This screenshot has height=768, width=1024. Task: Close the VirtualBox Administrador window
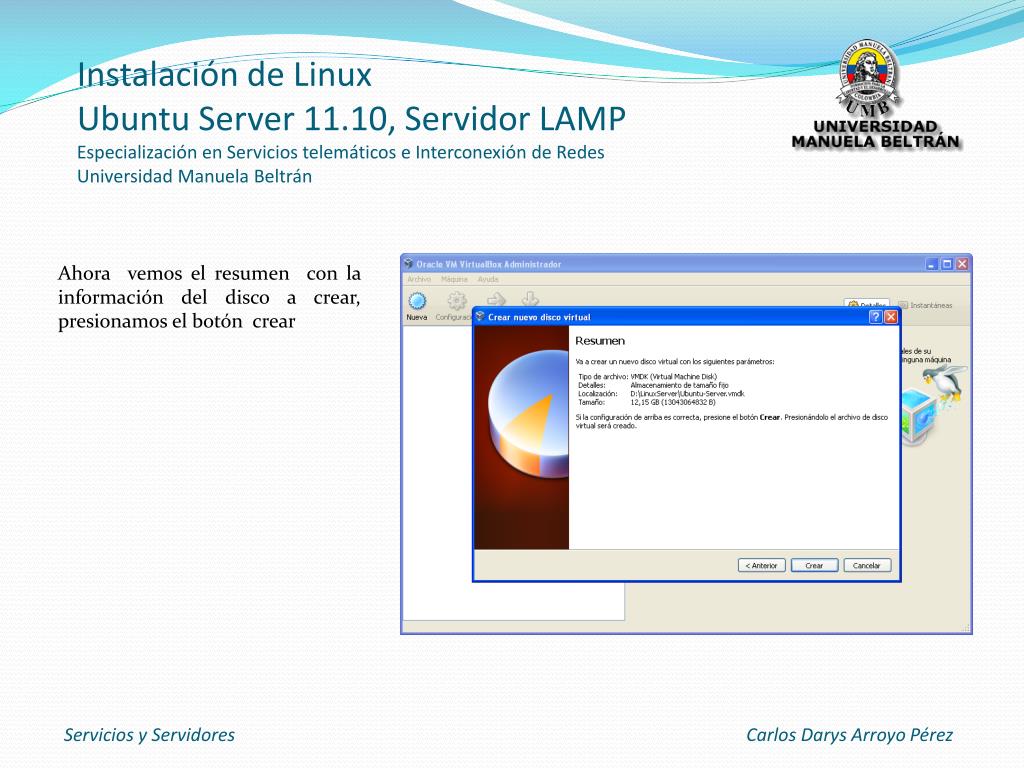[x=962, y=264]
